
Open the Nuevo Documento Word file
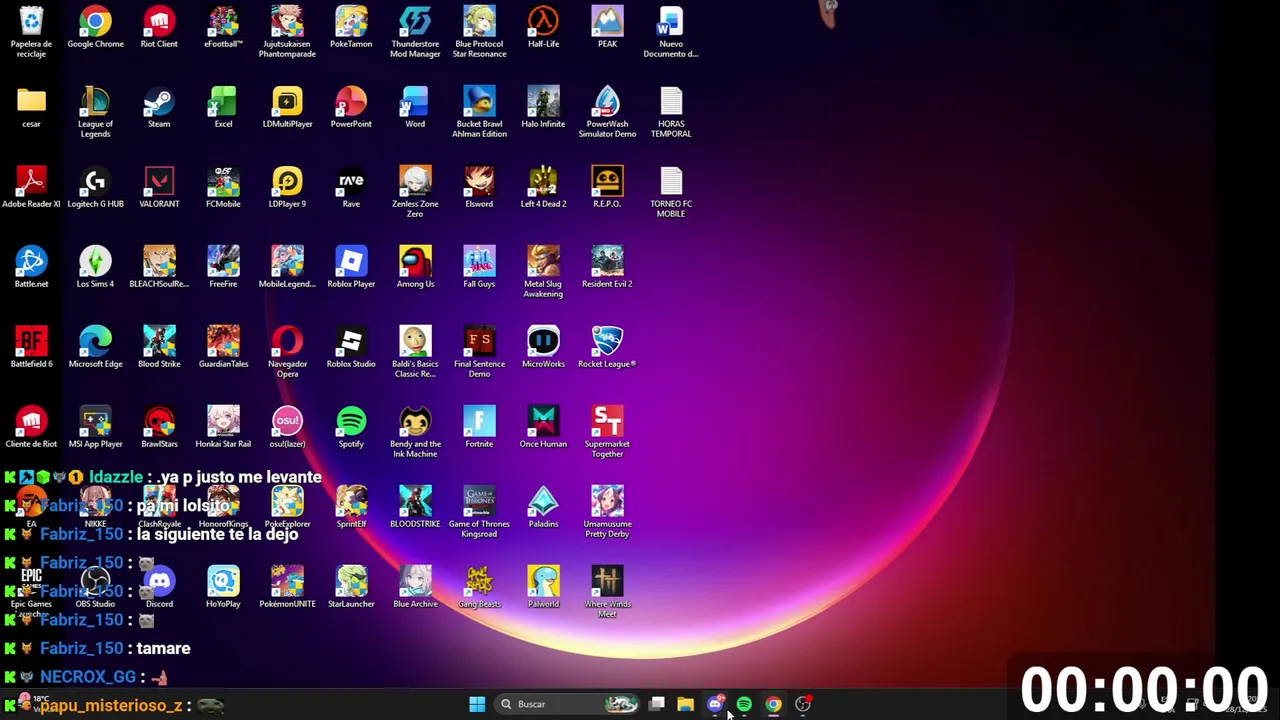(671, 32)
